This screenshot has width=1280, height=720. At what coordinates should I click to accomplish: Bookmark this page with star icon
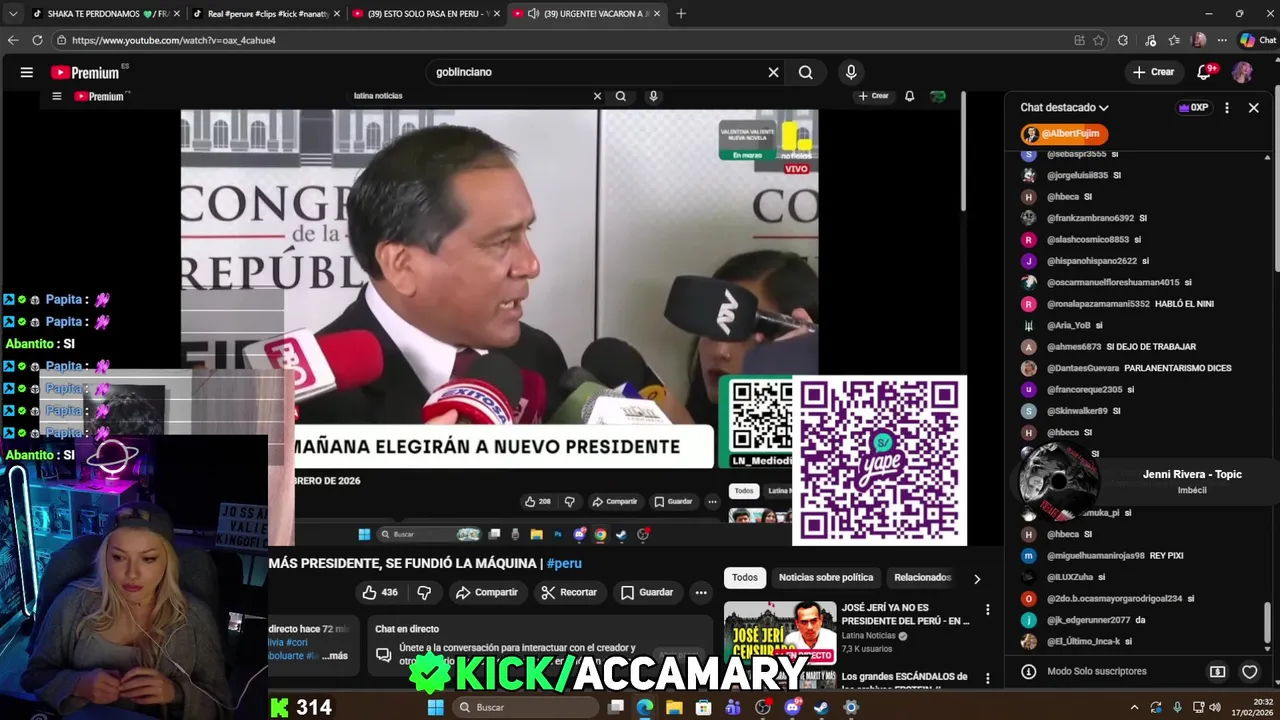point(1098,40)
